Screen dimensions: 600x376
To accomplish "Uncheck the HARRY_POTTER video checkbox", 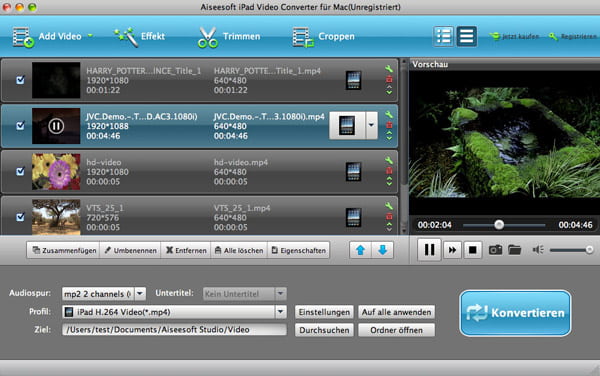I will click(20, 80).
